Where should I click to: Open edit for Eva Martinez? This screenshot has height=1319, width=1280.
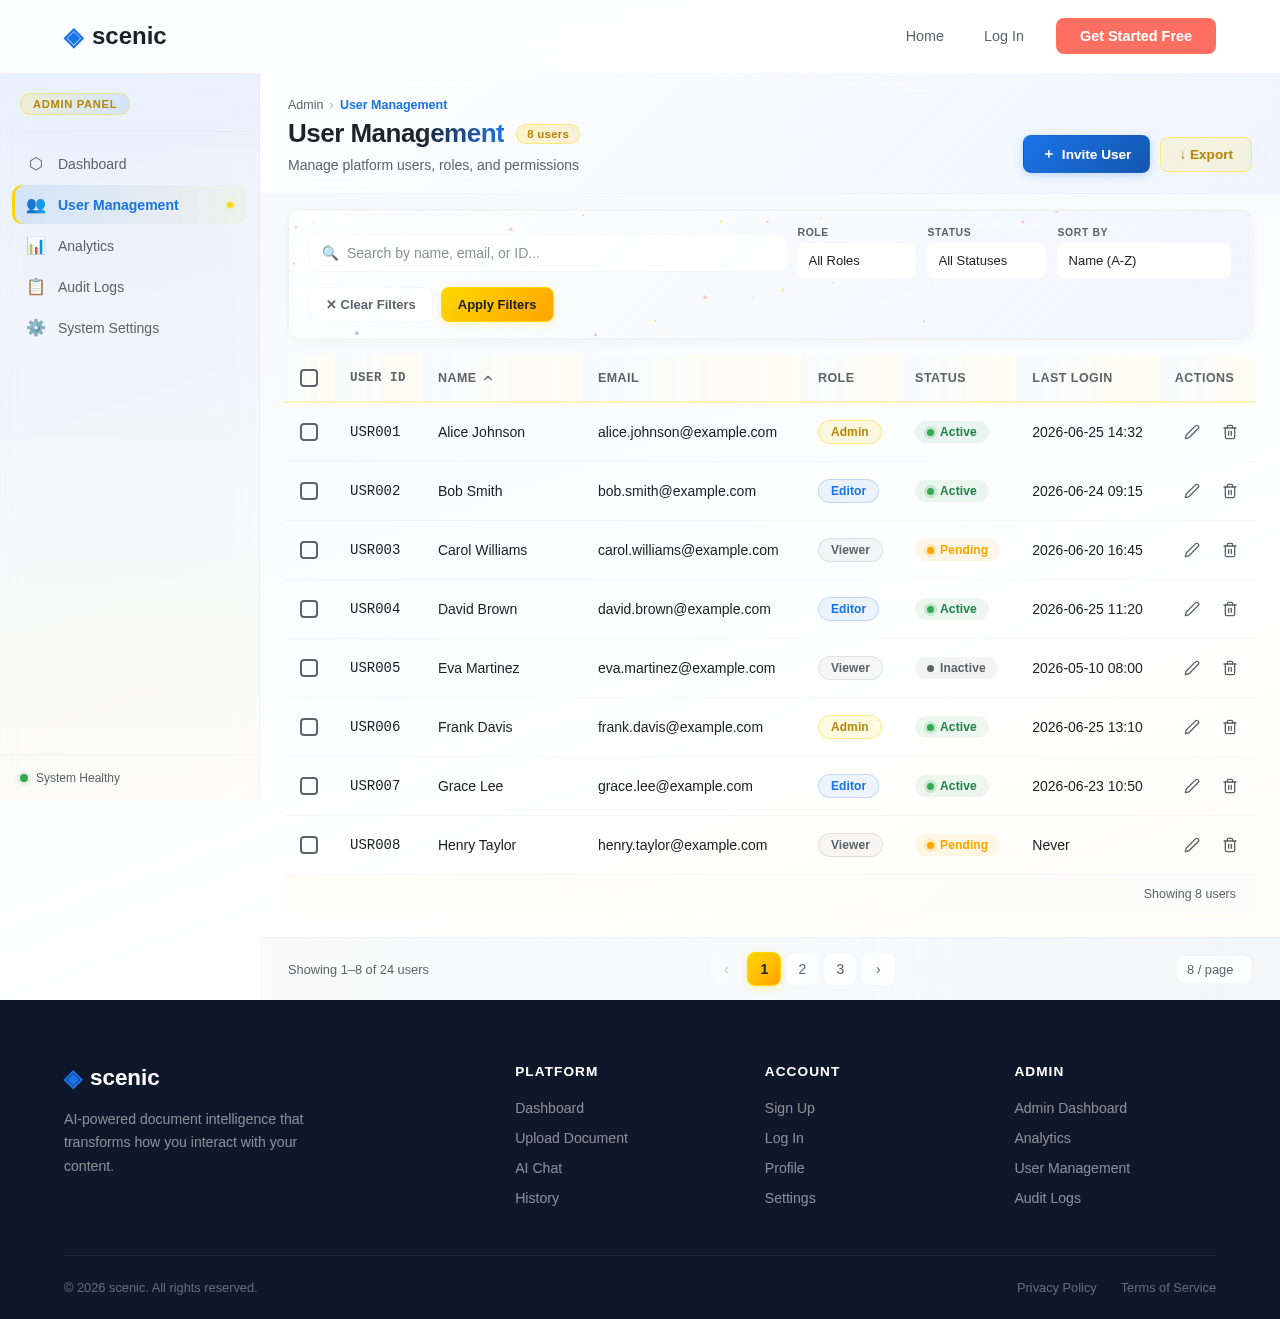click(1192, 668)
